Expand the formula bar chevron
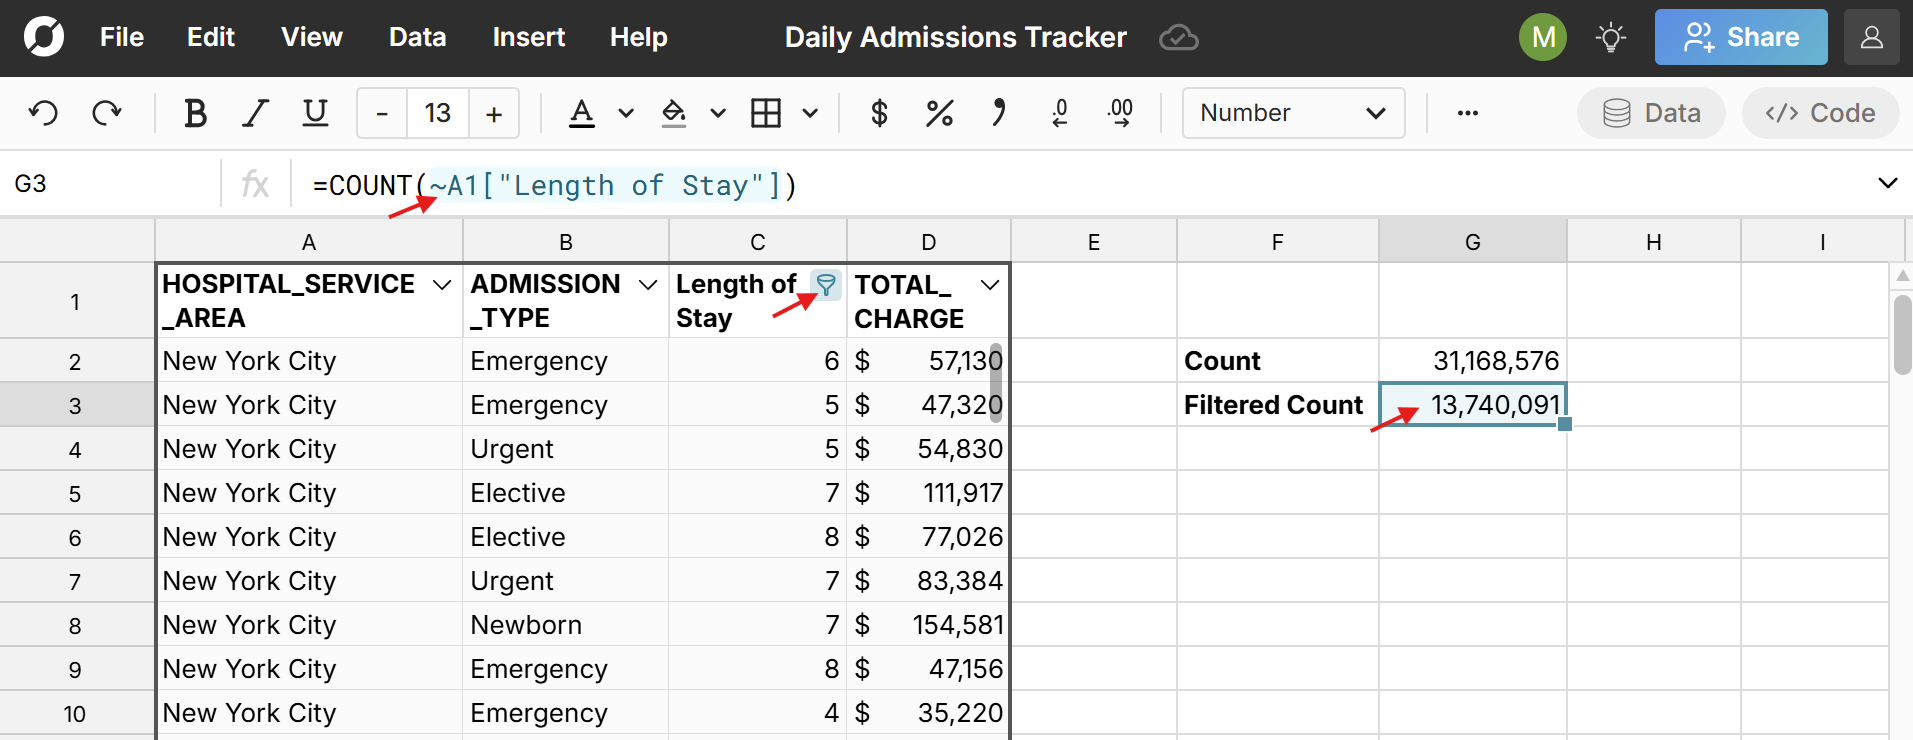 [x=1888, y=183]
